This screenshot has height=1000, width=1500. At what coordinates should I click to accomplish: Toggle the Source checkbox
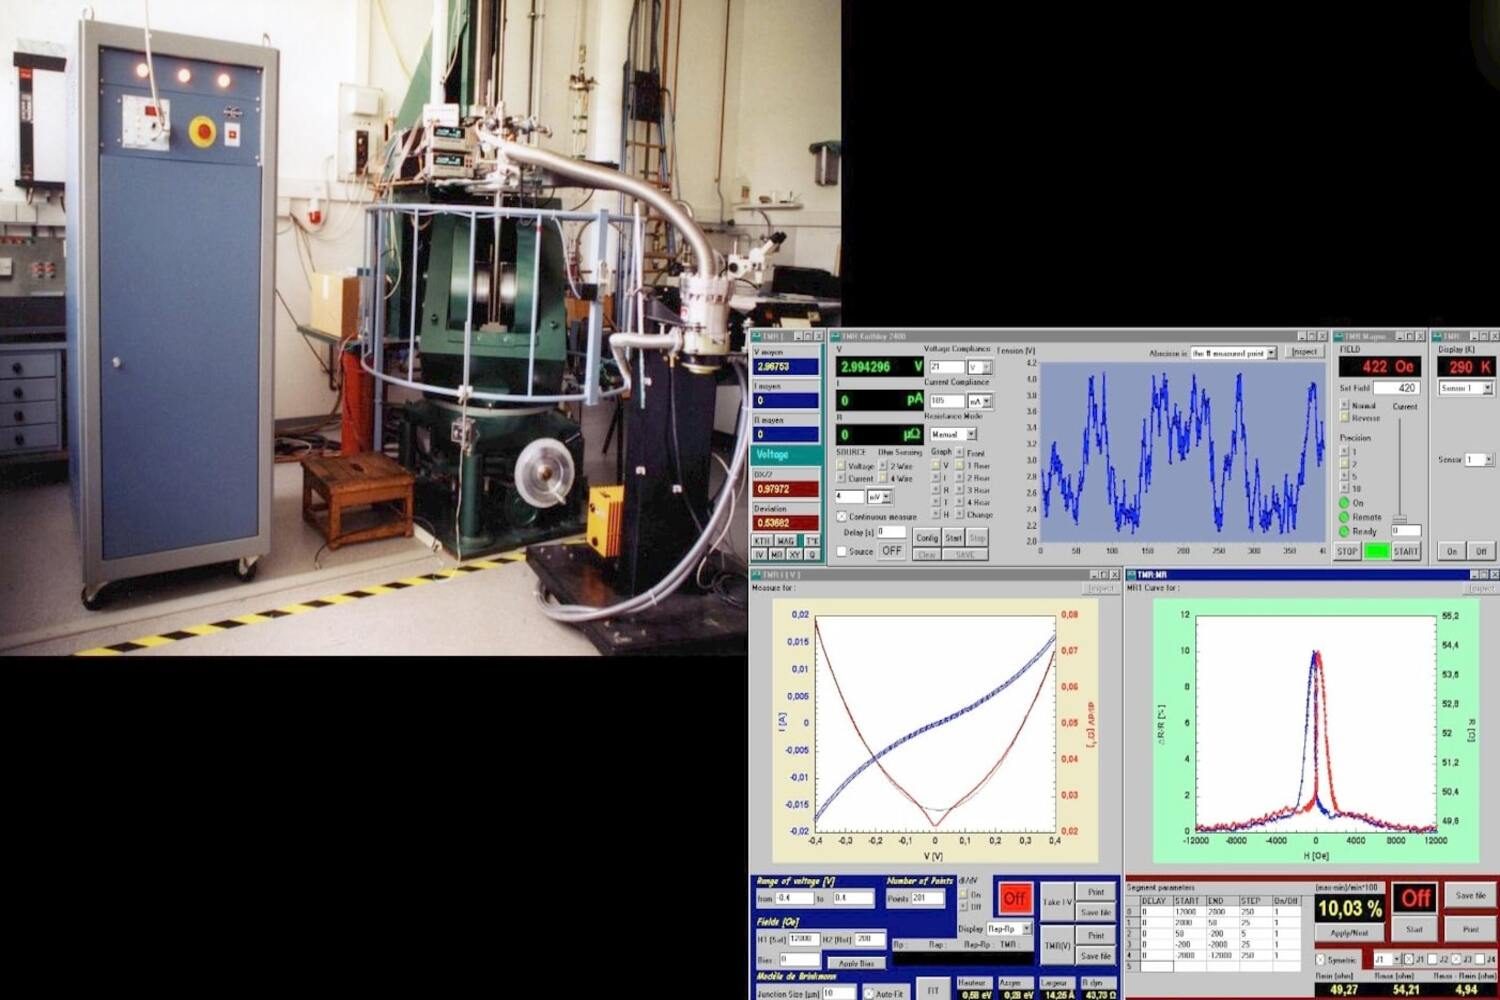(842, 551)
